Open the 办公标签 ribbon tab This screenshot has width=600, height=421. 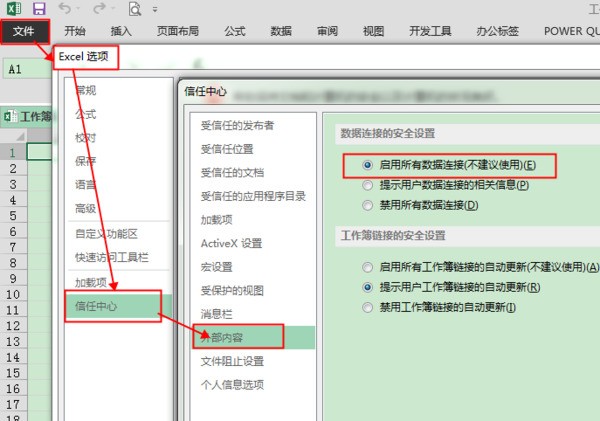tap(497, 31)
